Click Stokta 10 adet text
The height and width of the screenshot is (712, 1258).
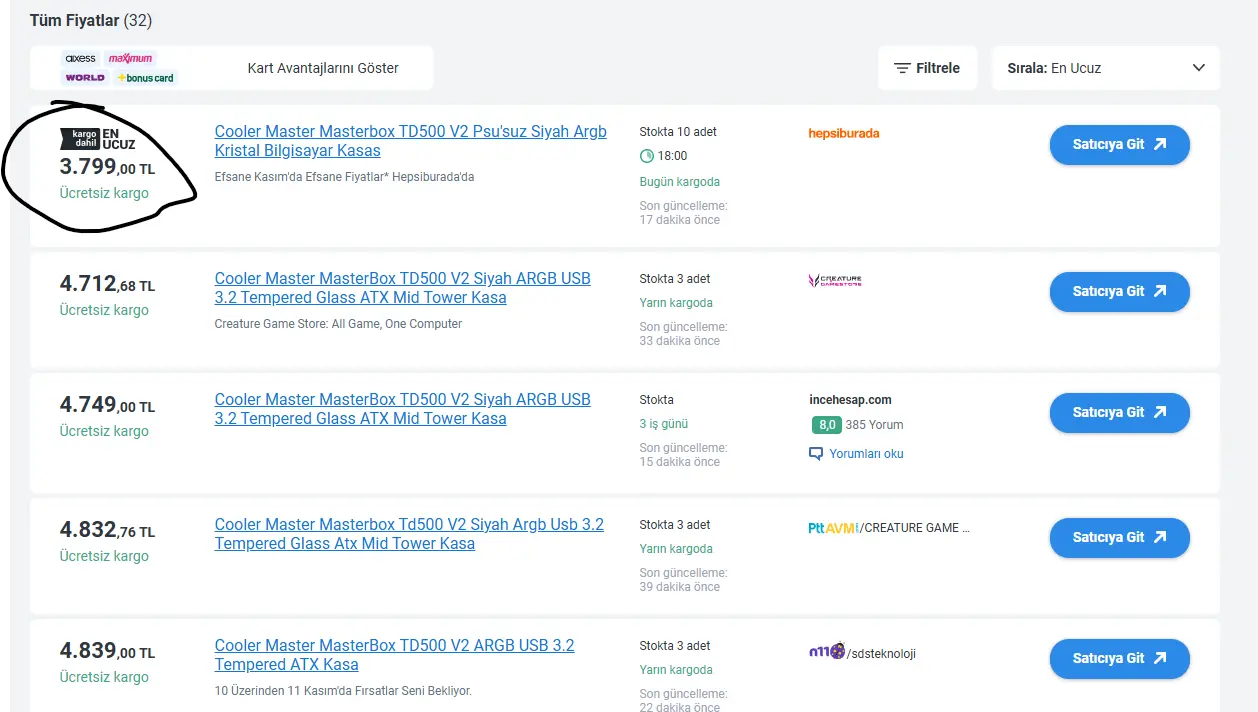678,132
